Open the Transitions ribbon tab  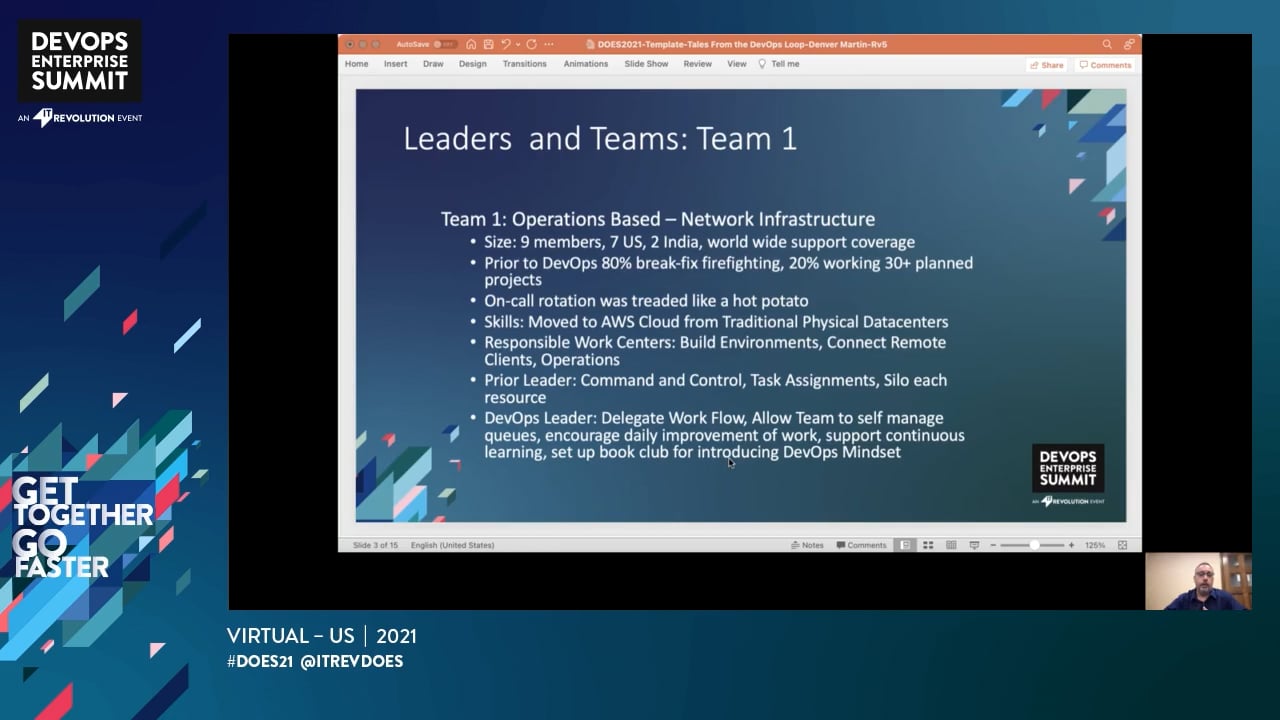[525, 64]
